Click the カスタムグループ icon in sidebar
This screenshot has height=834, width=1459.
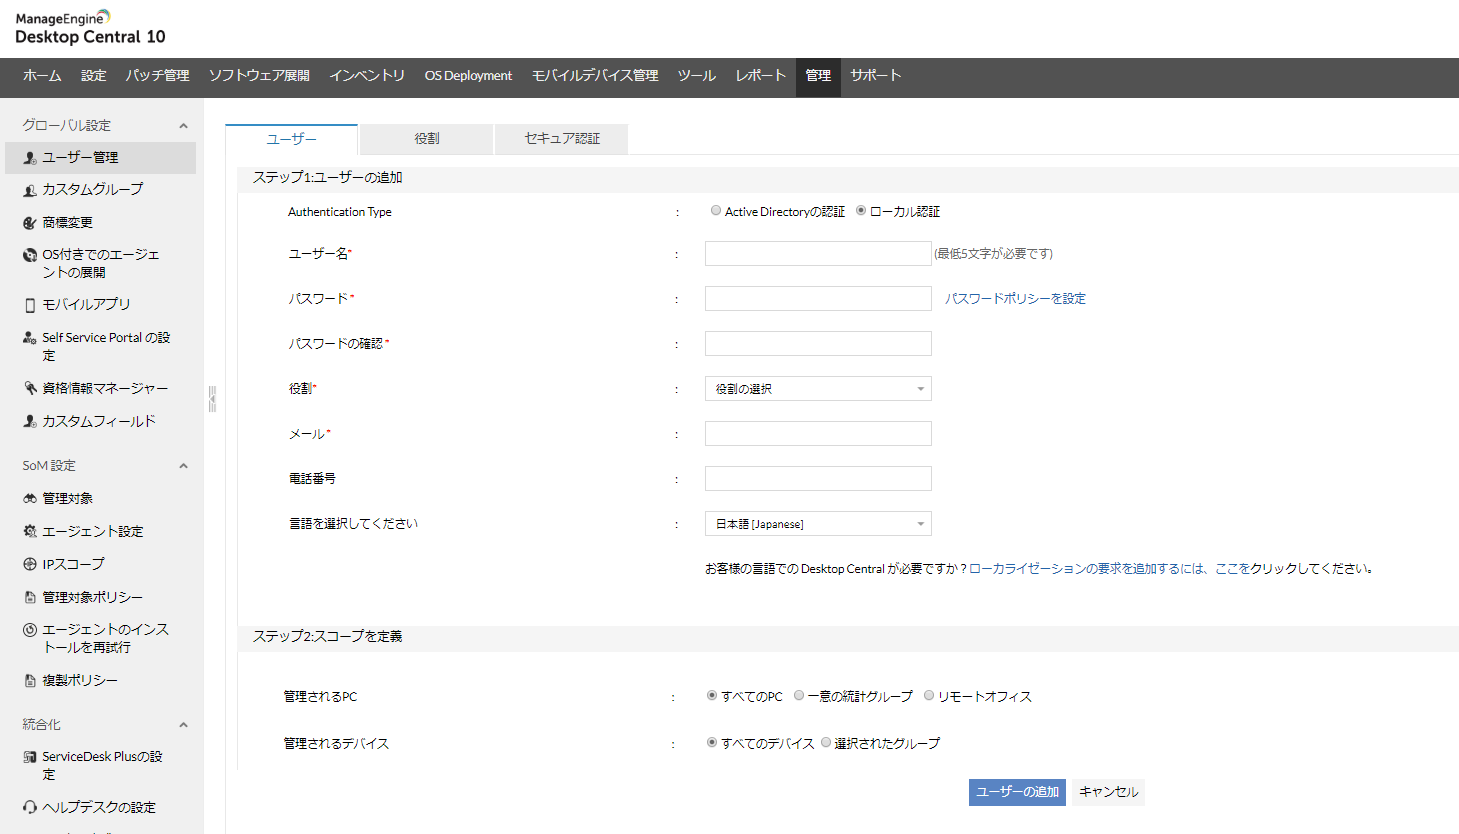(x=30, y=190)
